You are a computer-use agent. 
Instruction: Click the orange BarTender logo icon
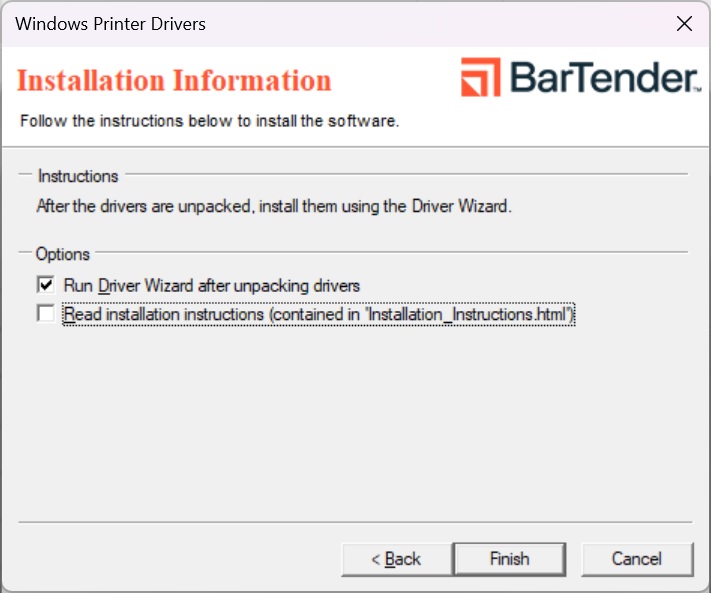click(x=481, y=78)
